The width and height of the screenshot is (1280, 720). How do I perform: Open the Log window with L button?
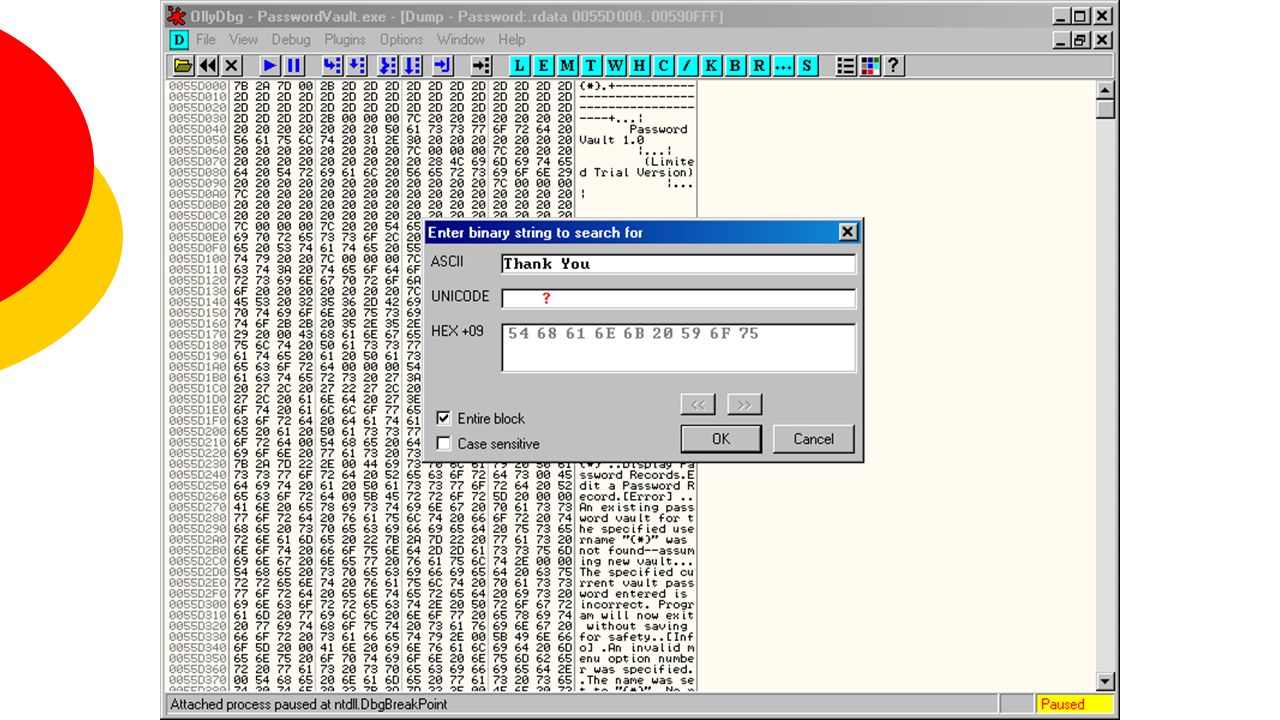pos(519,65)
